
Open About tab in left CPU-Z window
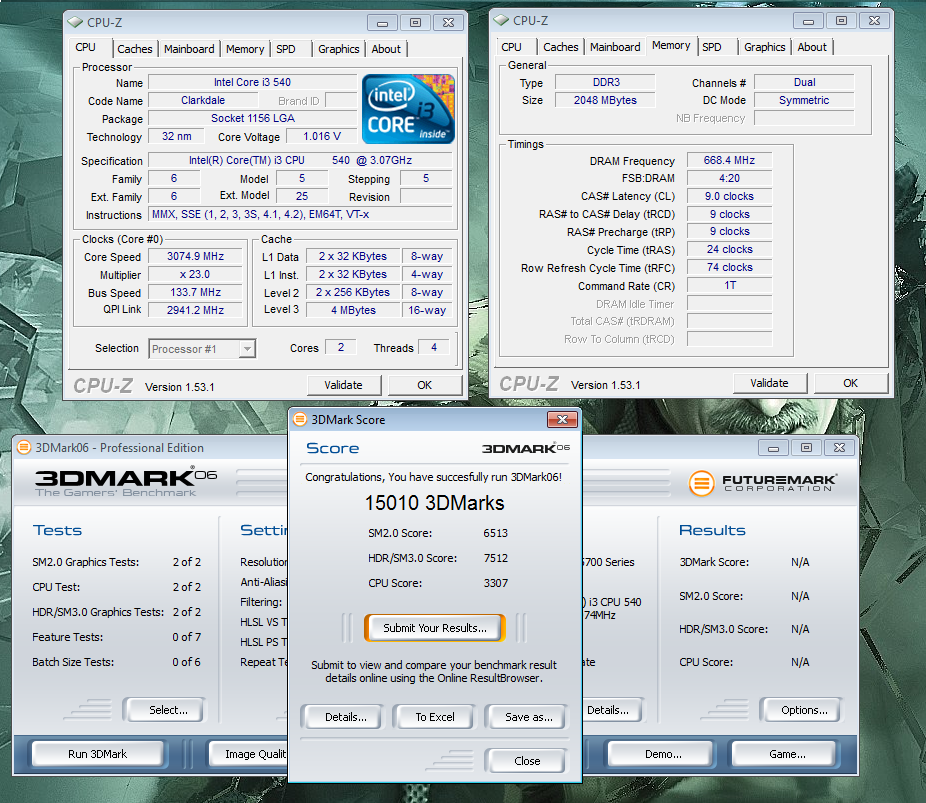click(386, 49)
